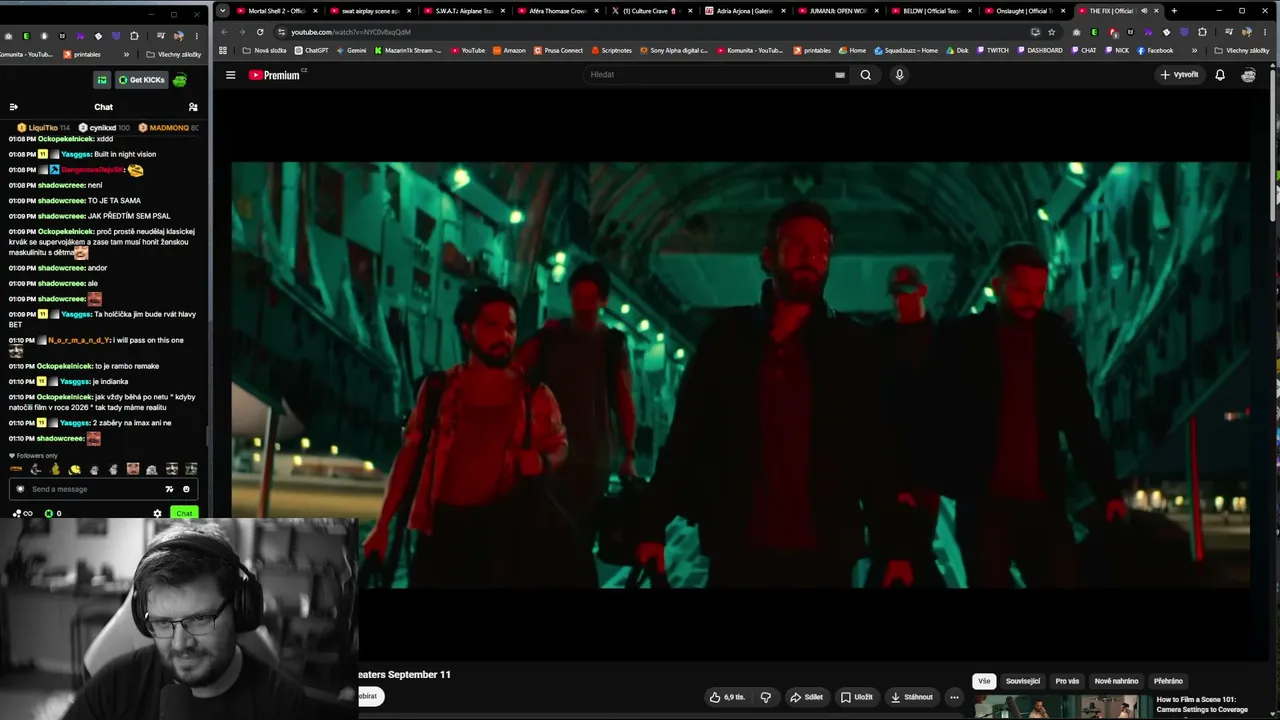Select the Přehráno filter chip

click(1168, 681)
